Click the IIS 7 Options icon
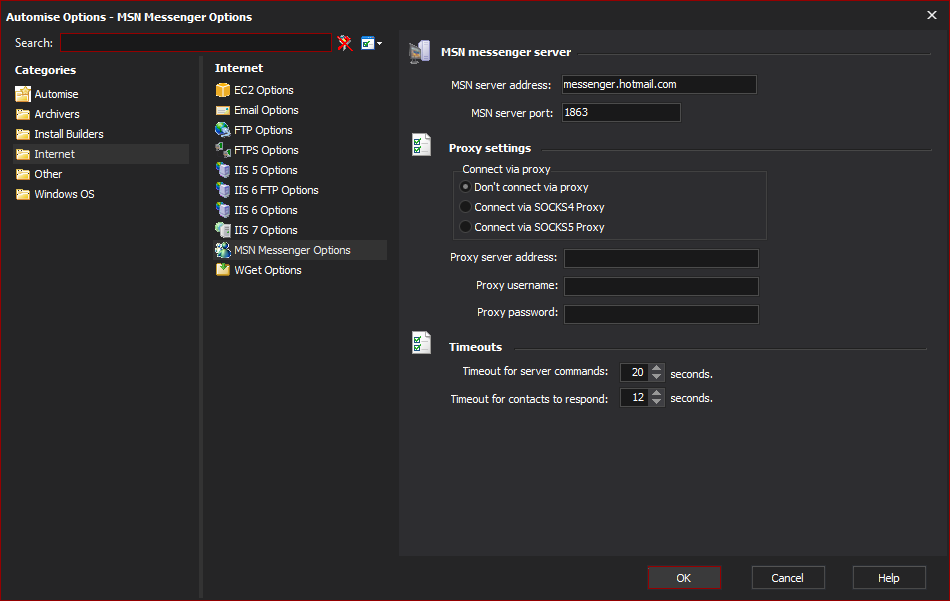The width and height of the screenshot is (950, 601). click(223, 230)
